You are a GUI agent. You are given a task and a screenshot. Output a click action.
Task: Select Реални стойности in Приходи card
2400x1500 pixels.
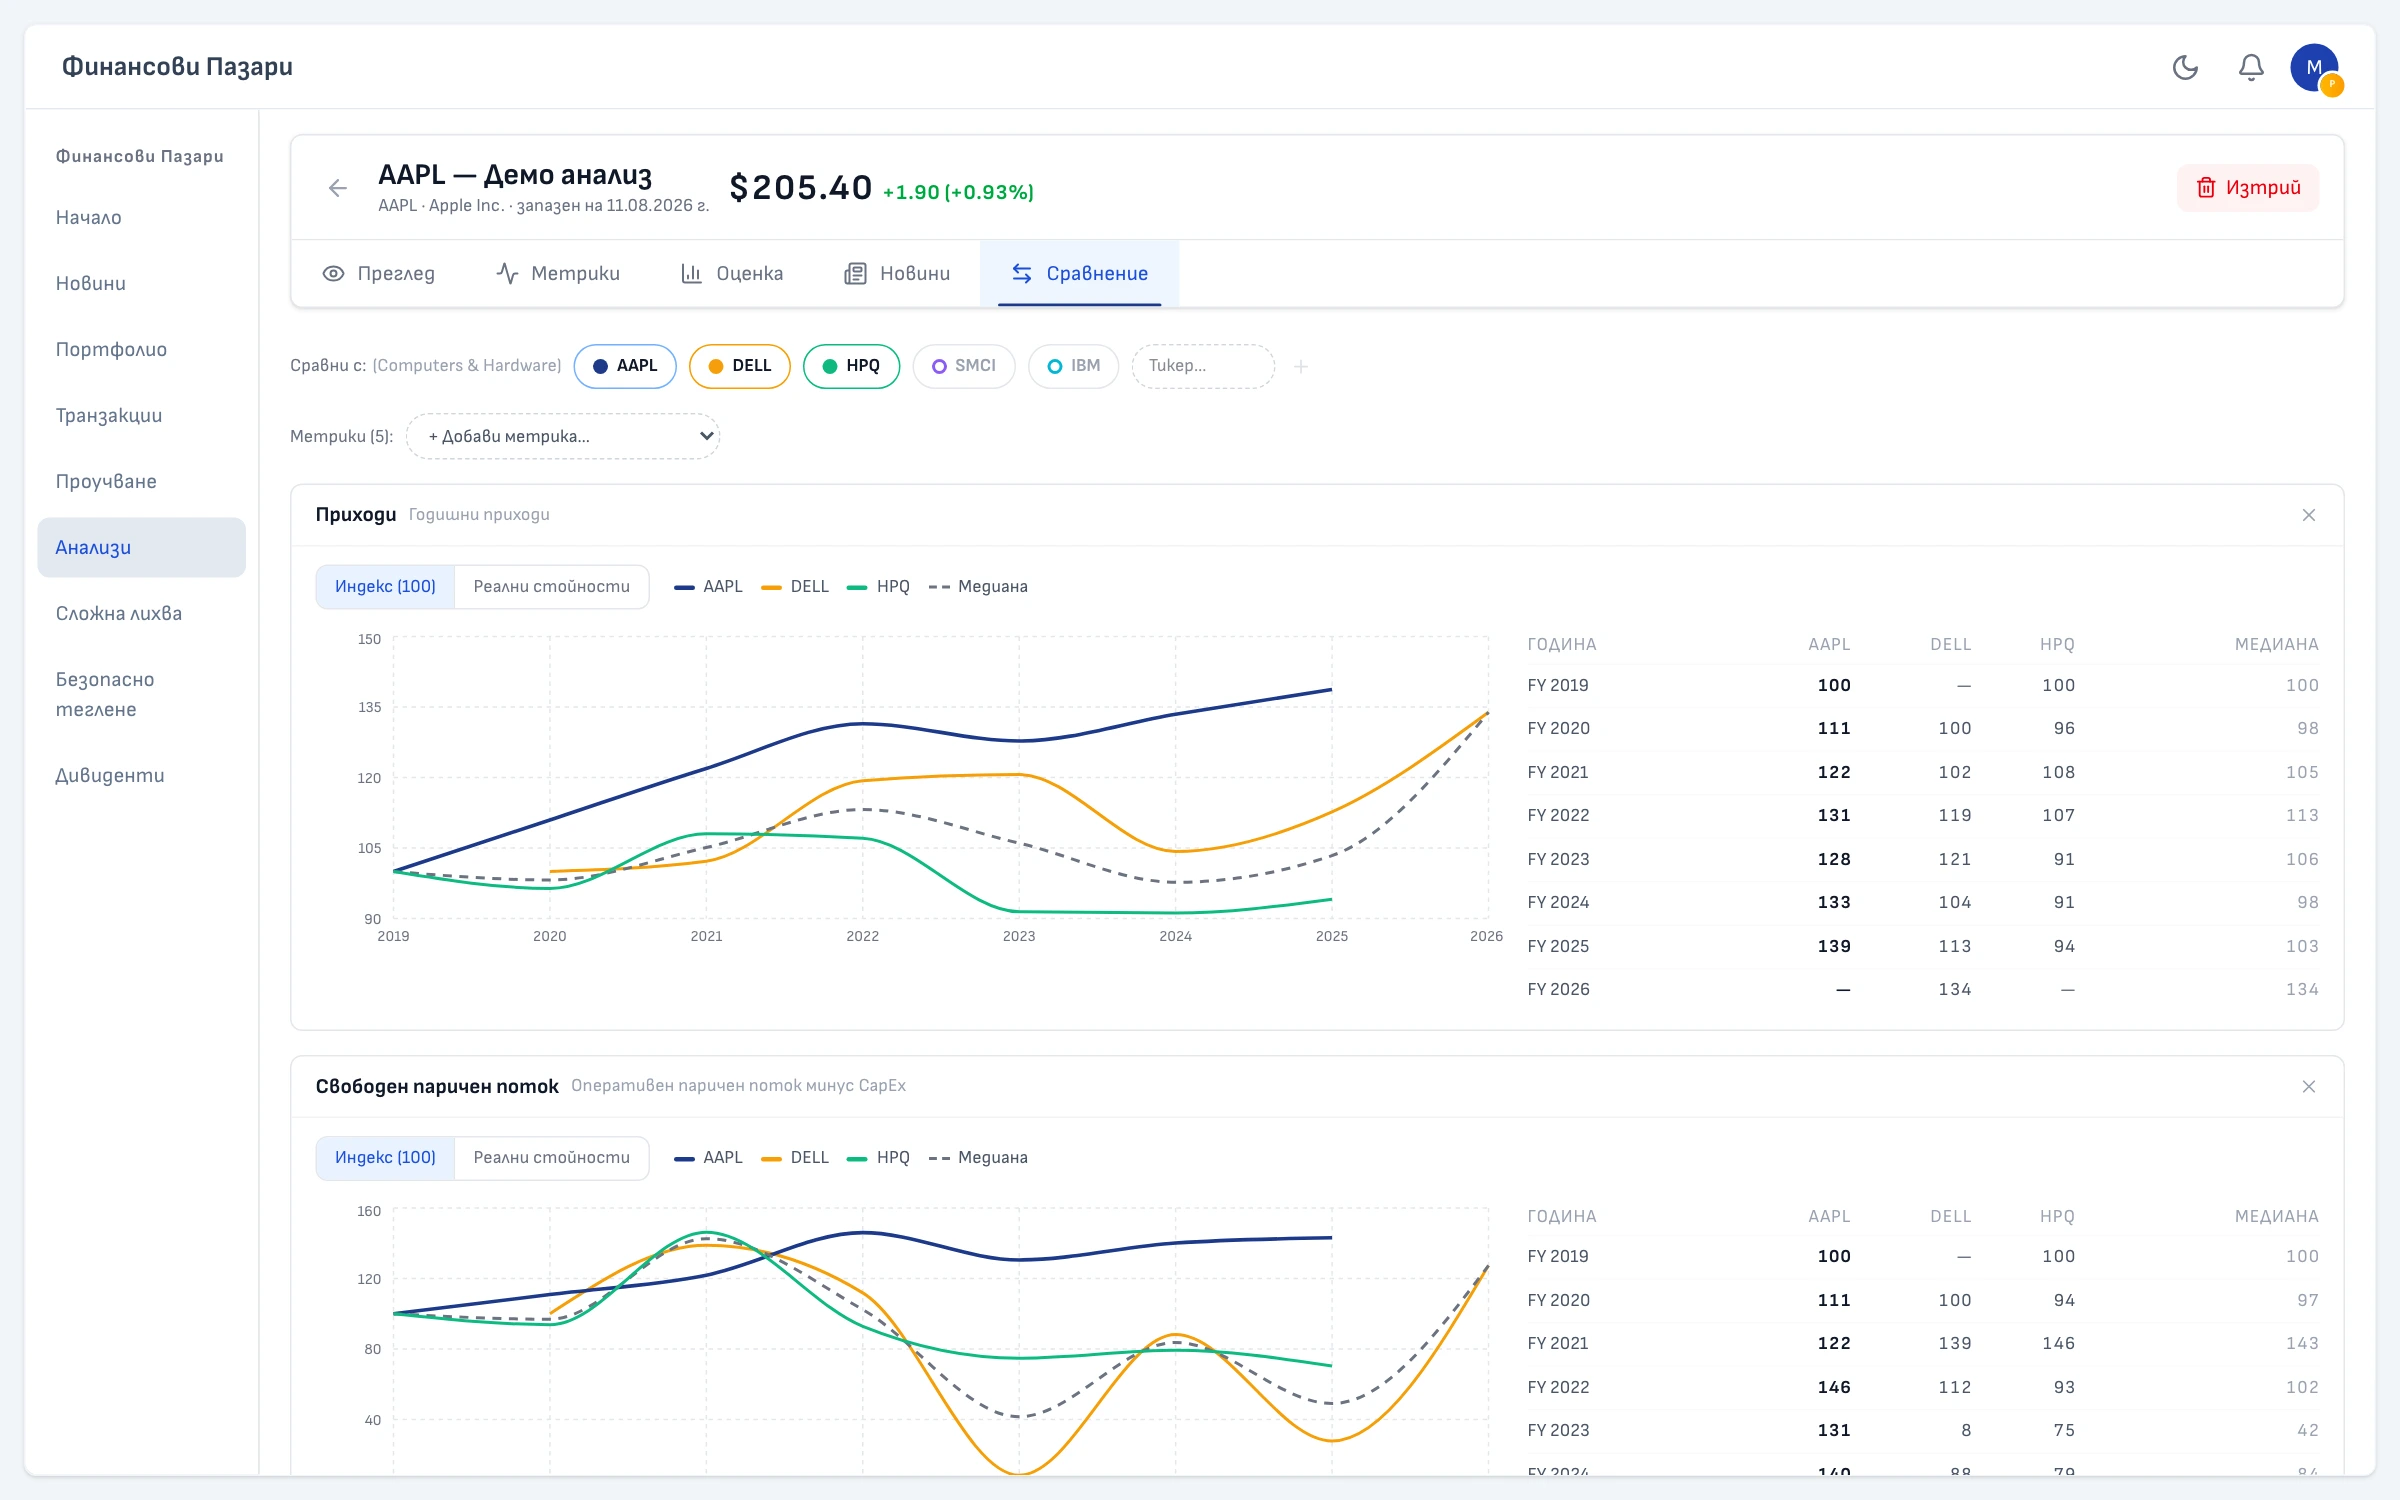coord(552,587)
